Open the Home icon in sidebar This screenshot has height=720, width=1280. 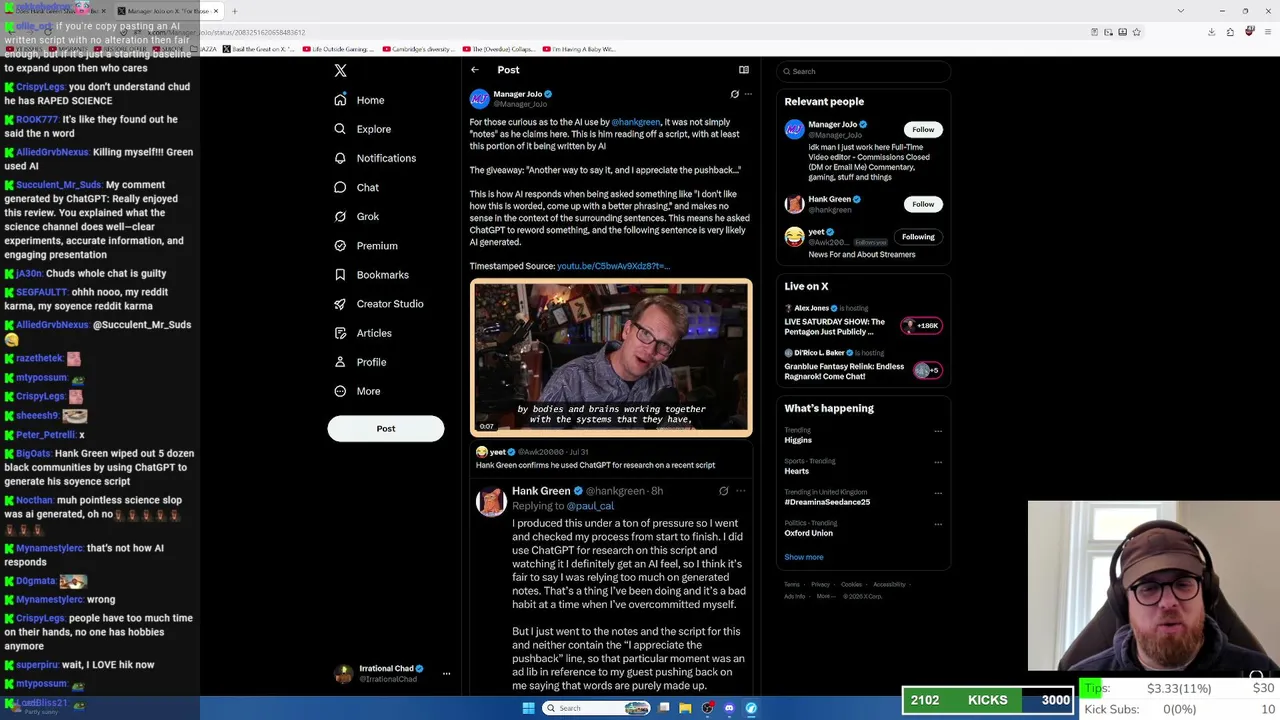click(x=340, y=100)
